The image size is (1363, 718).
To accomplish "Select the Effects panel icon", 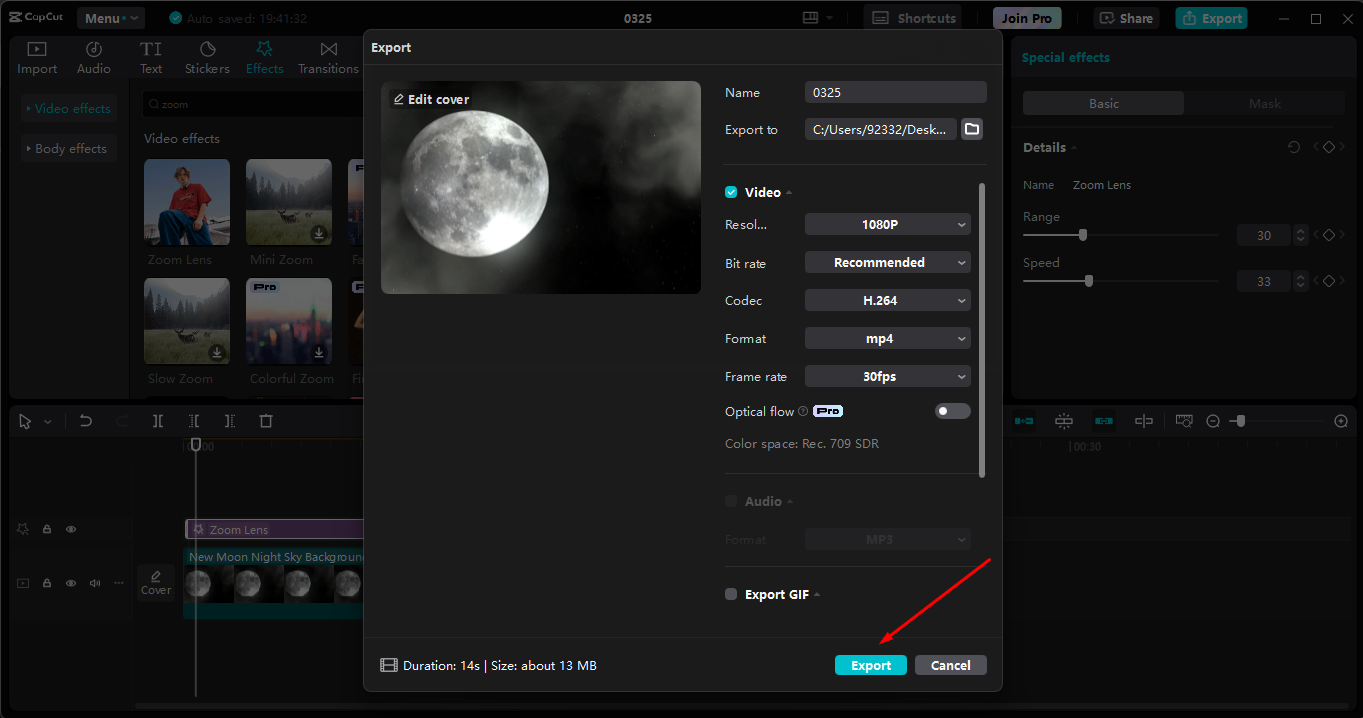I will (x=264, y=57).
